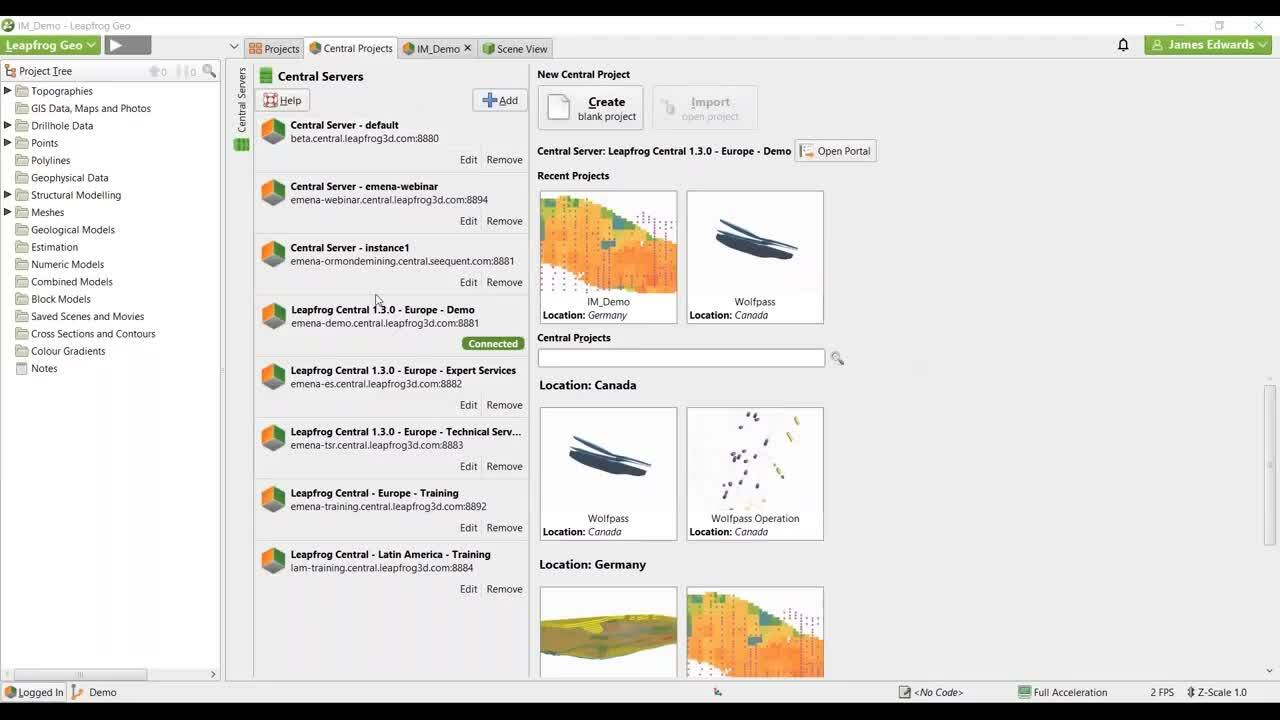Click the Central Projects search magnifier

[837, 358]
